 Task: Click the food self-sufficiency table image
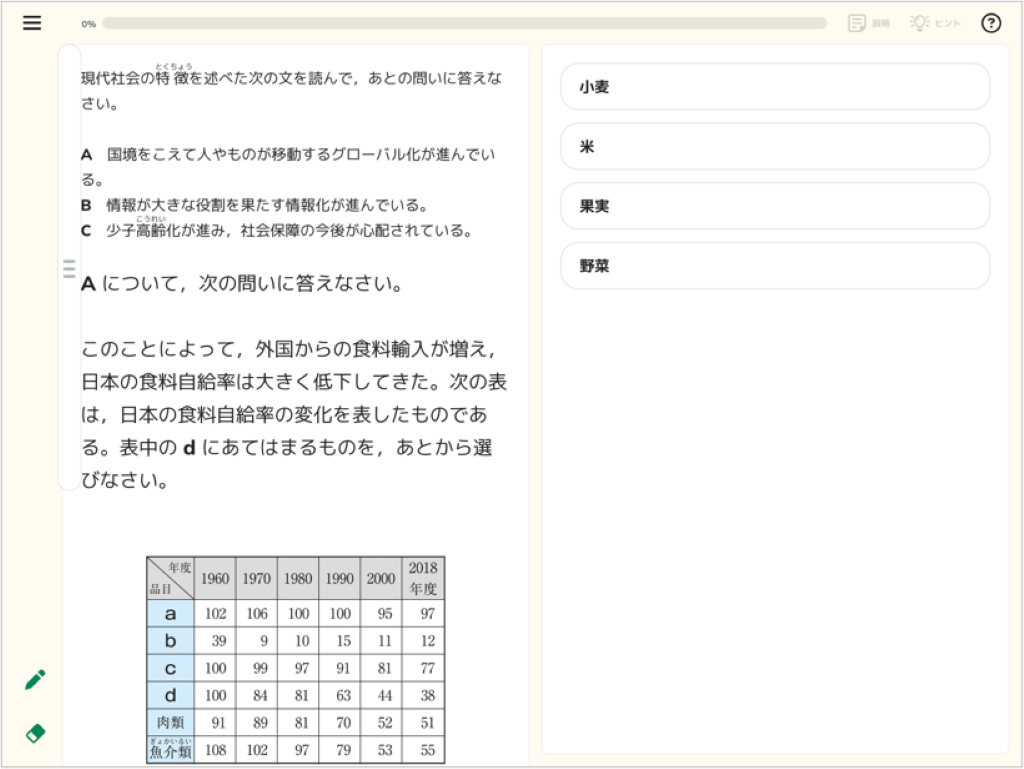(x=296, y=660)
